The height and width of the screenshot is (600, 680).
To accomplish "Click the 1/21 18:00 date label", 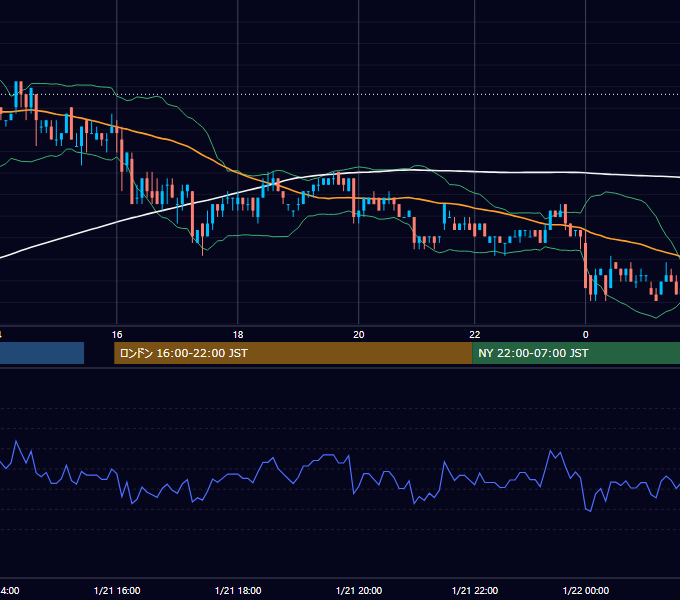I will 238,590.
